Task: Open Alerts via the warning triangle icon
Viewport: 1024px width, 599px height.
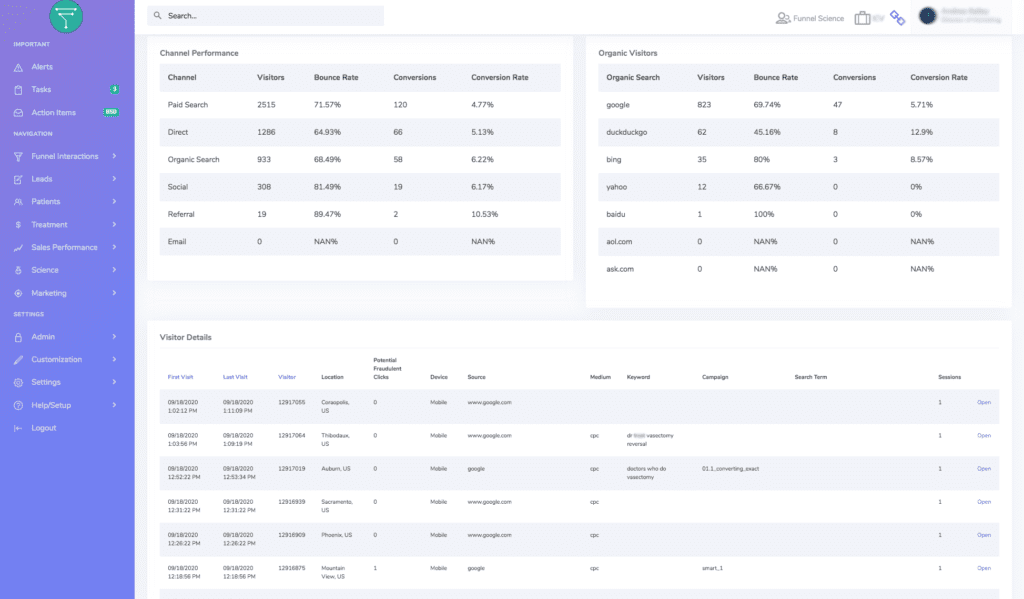Action: point(19,67)
